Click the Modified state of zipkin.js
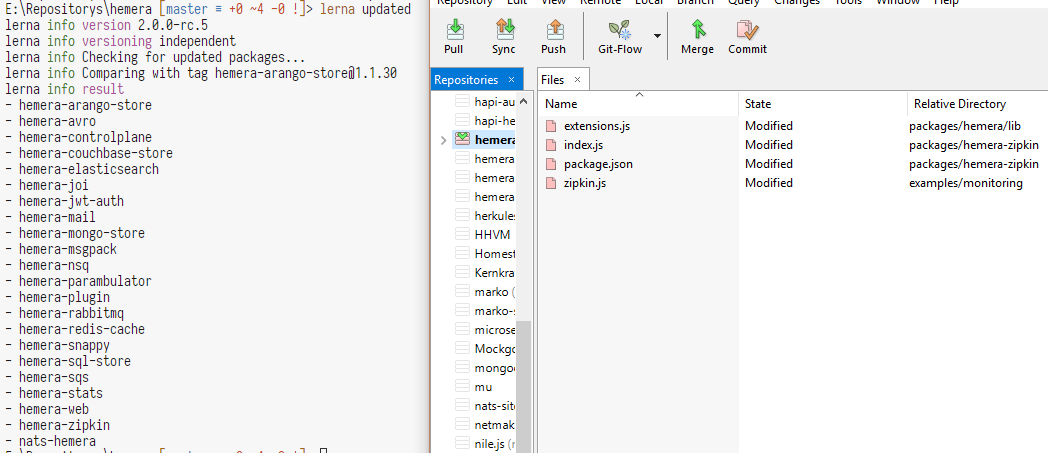The image size is (1048, 453). point(769,182)
